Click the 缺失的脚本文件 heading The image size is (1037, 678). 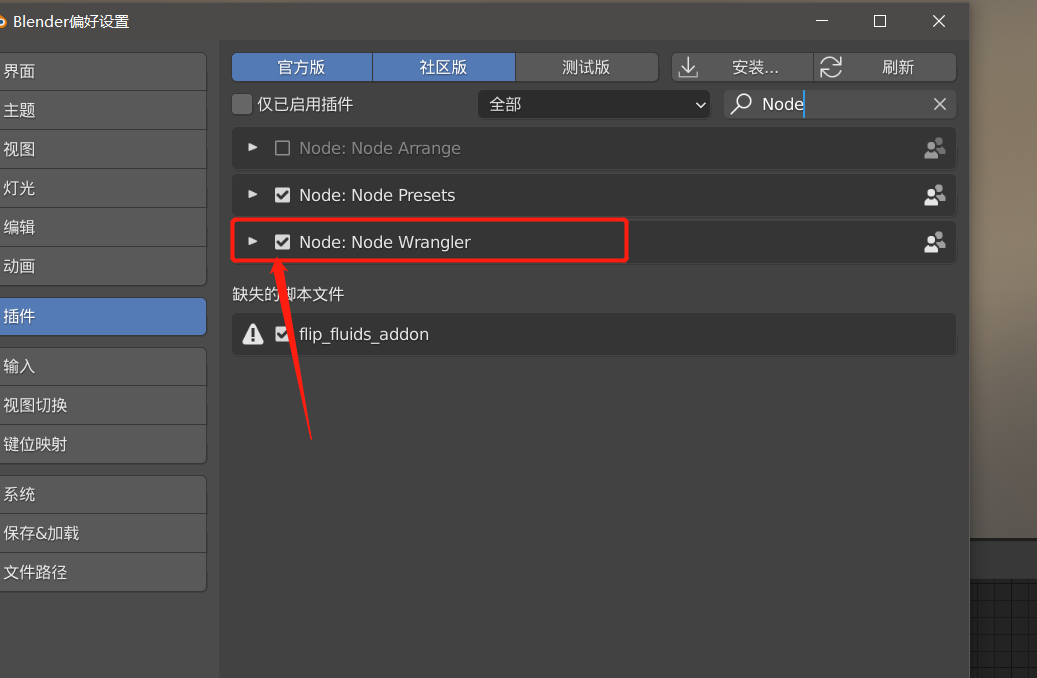tap(288, 294)
